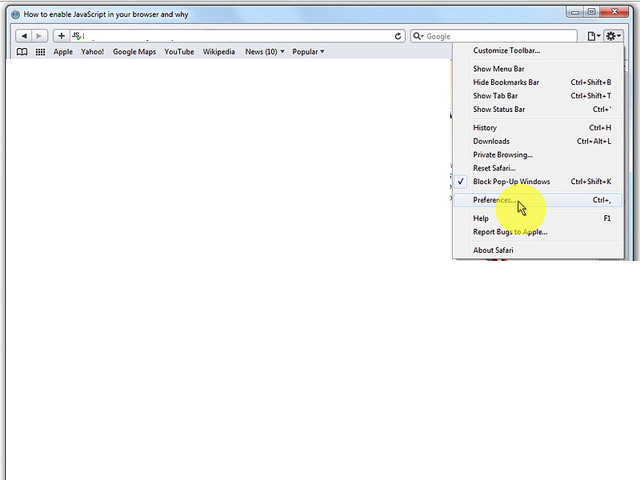Toggle Block Pop-Up Windows option

click(511, 182)
